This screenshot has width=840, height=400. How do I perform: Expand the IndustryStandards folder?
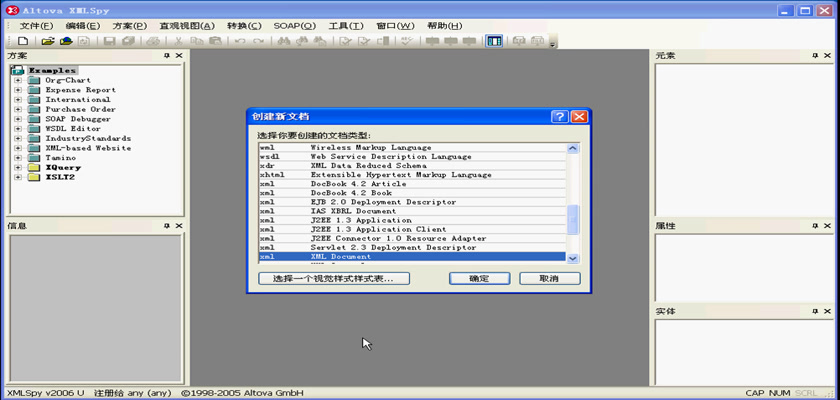(x=18, y=138)
